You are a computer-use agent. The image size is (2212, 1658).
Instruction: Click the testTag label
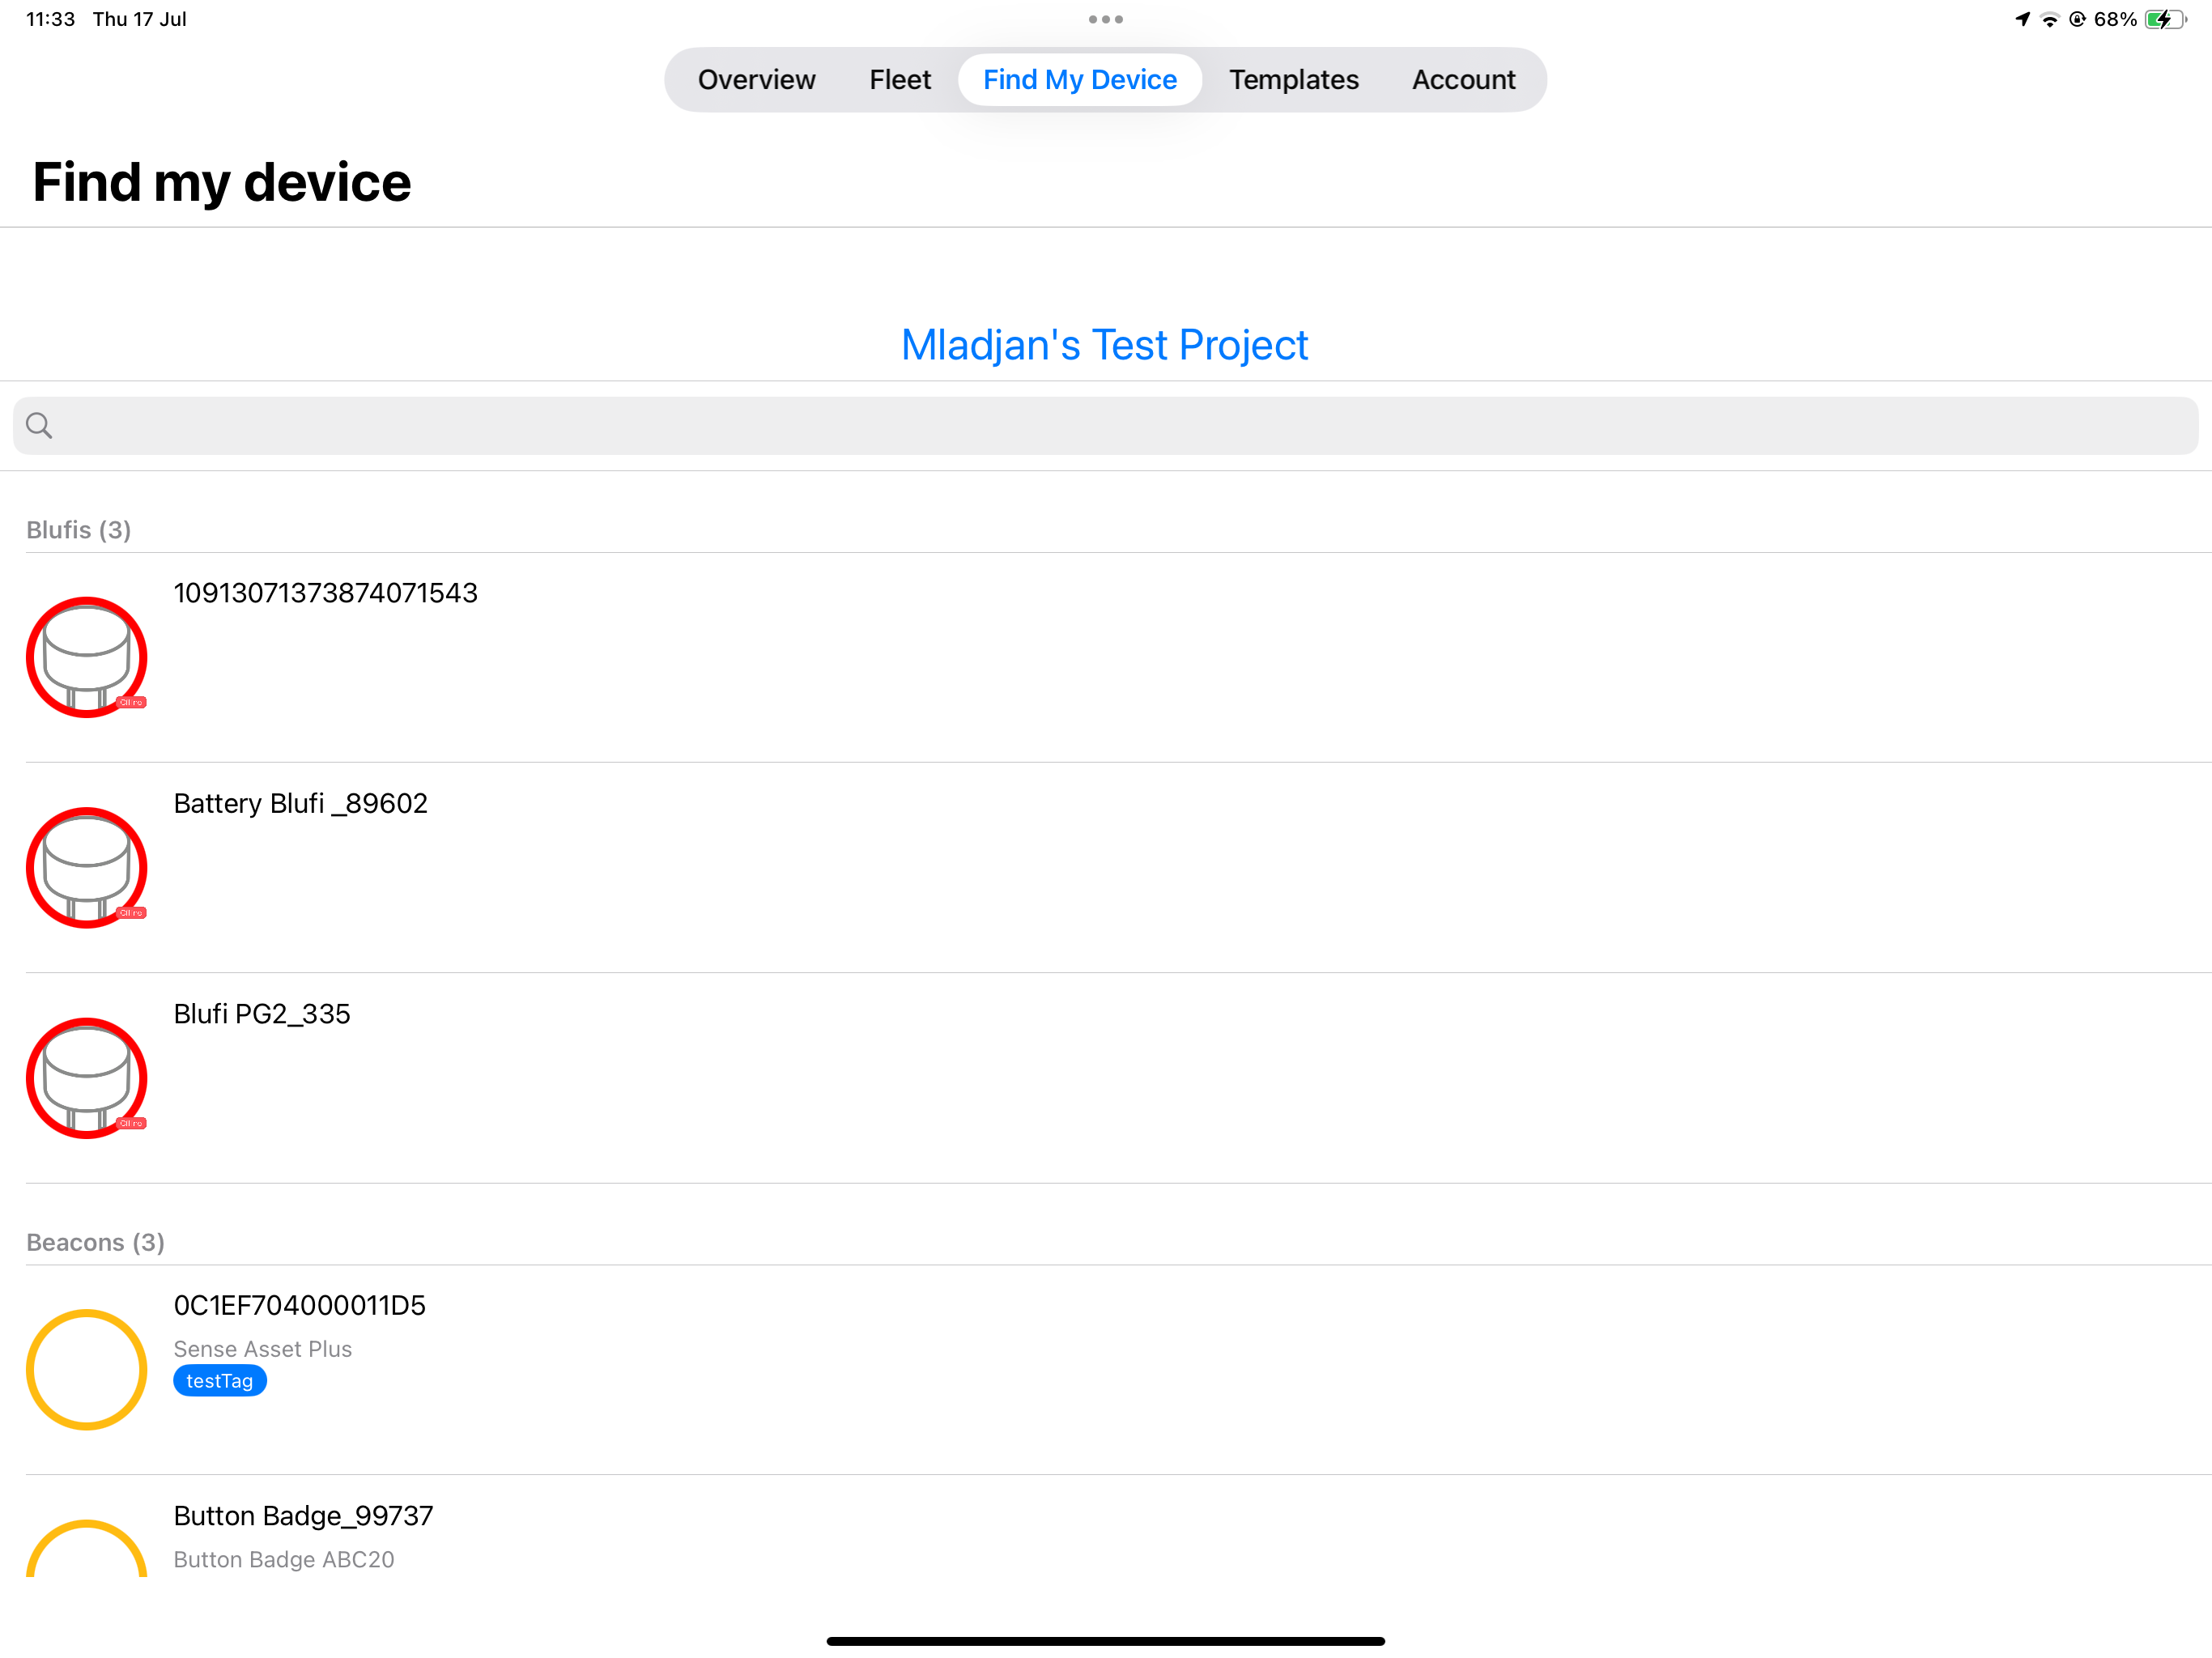[219, 1381]
